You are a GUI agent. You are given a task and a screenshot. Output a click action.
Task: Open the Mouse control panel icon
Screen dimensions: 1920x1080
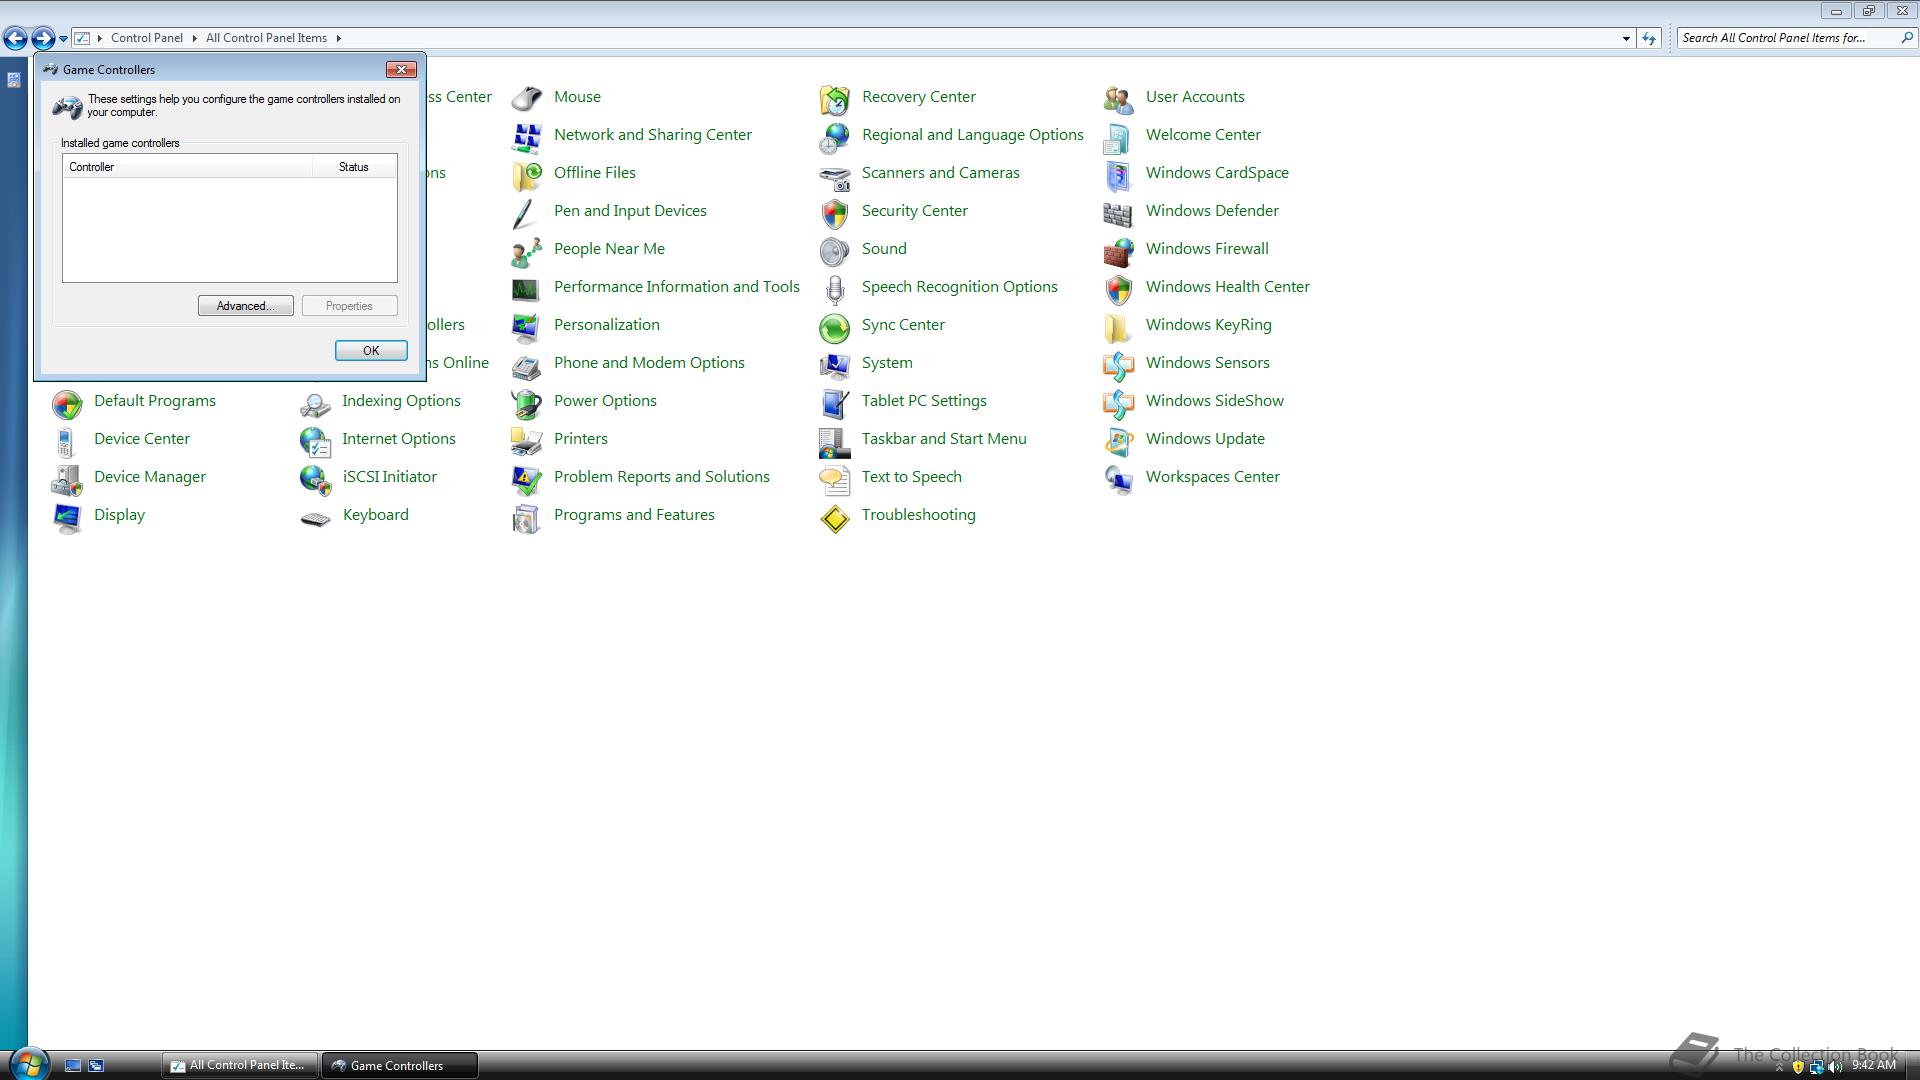tap(526, 97)
